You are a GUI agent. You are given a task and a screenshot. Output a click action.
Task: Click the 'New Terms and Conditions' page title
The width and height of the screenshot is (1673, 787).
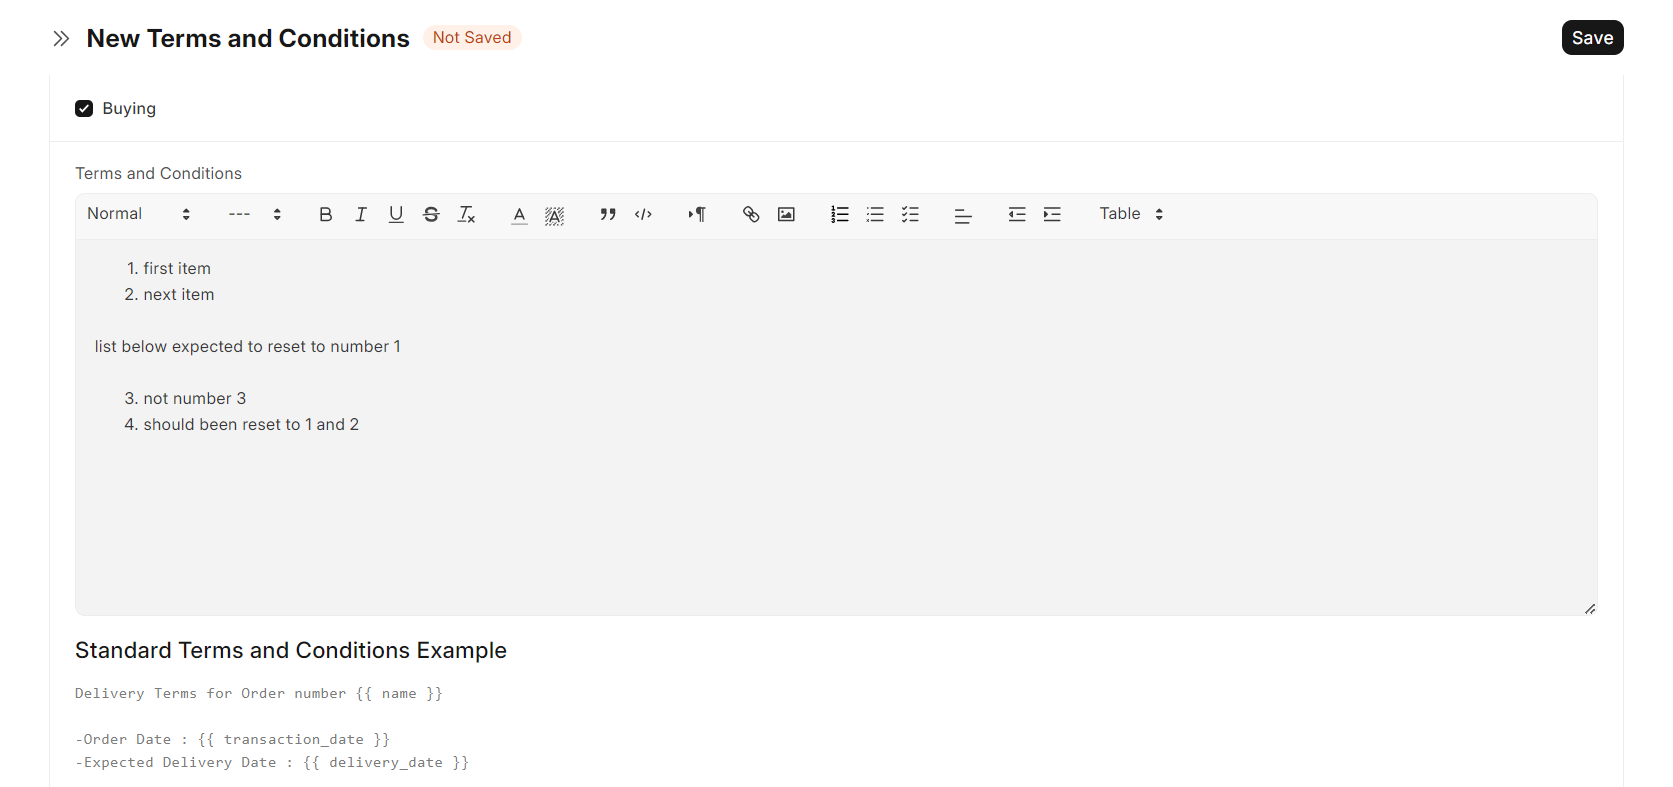point(248,38)
